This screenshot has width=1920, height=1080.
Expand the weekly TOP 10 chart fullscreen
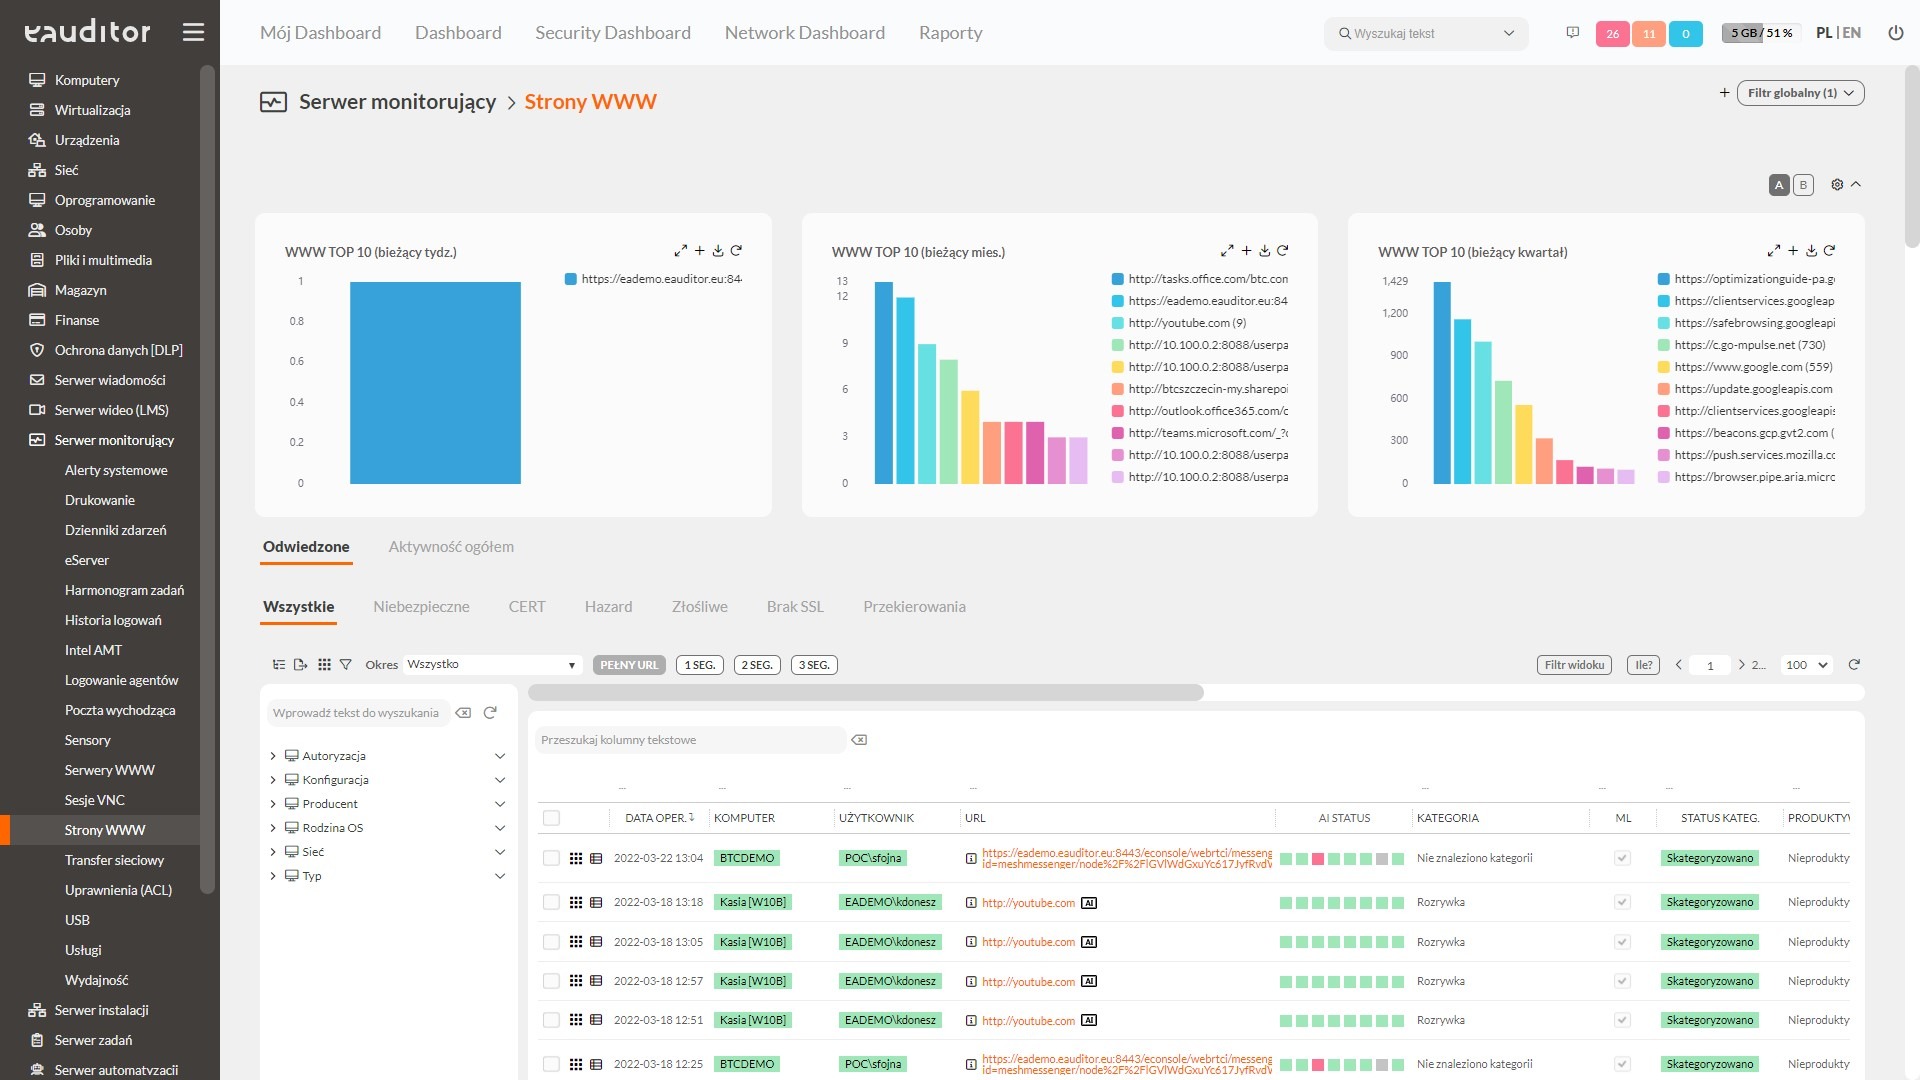click(x=680, y=251)
